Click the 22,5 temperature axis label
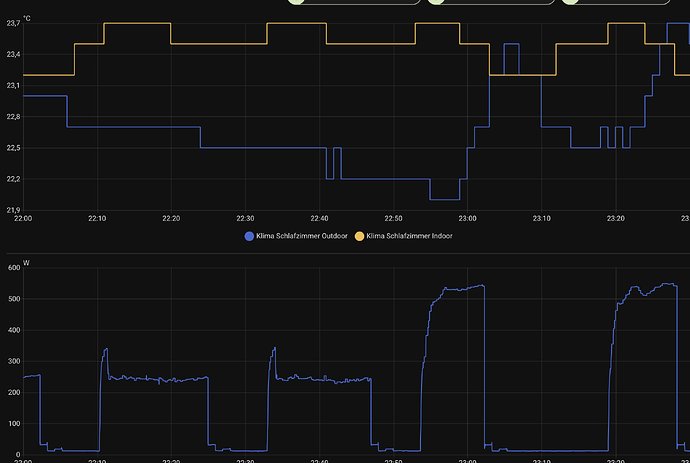 (x=13, y=148)
